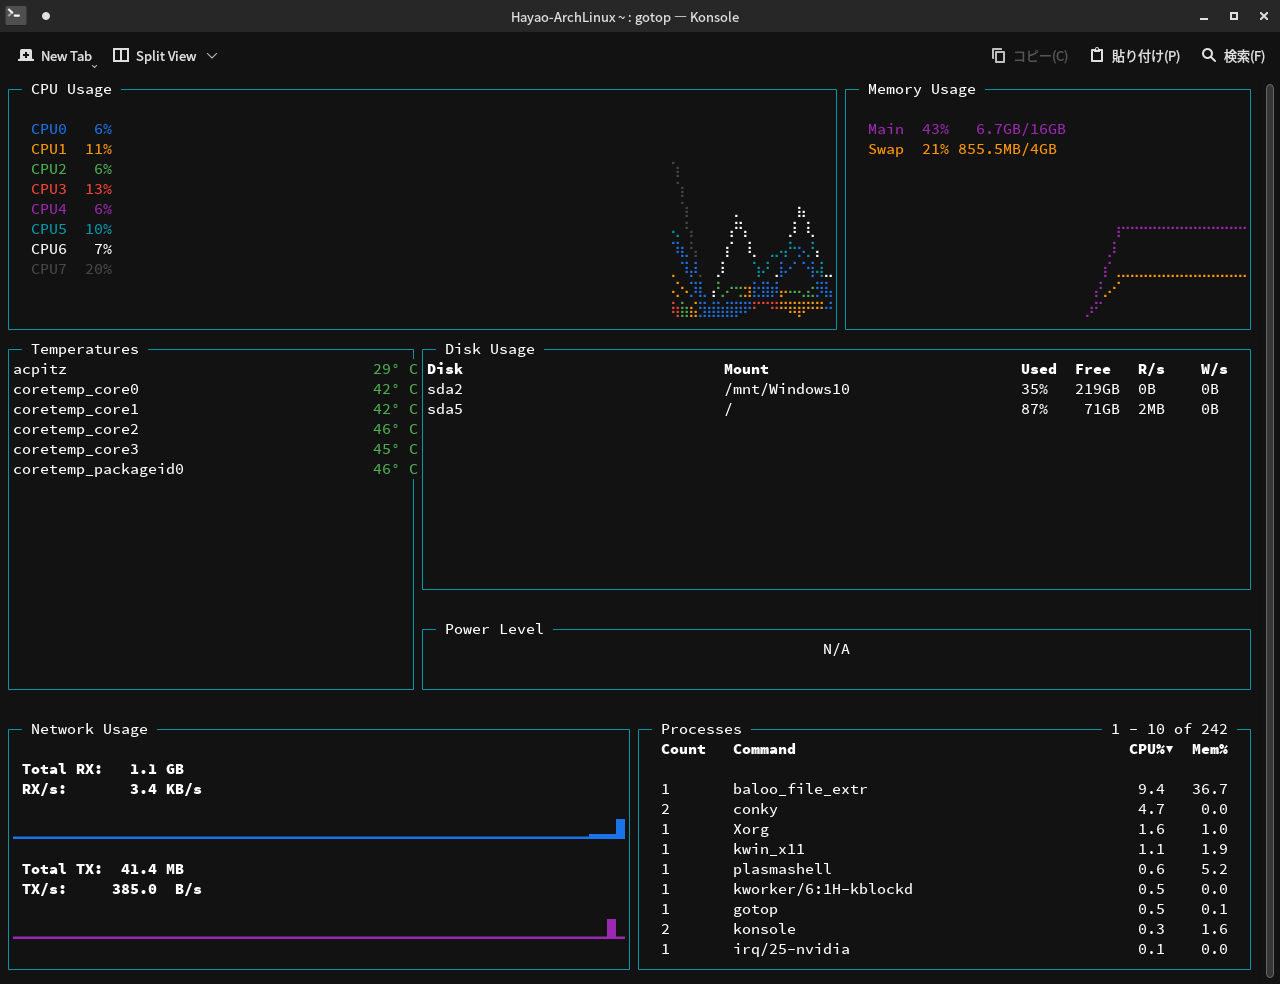Viewport: 1280px width, 984px height.
Task: Click the vertical scrollbar of terminal
Action: [x=1270, y=530]
